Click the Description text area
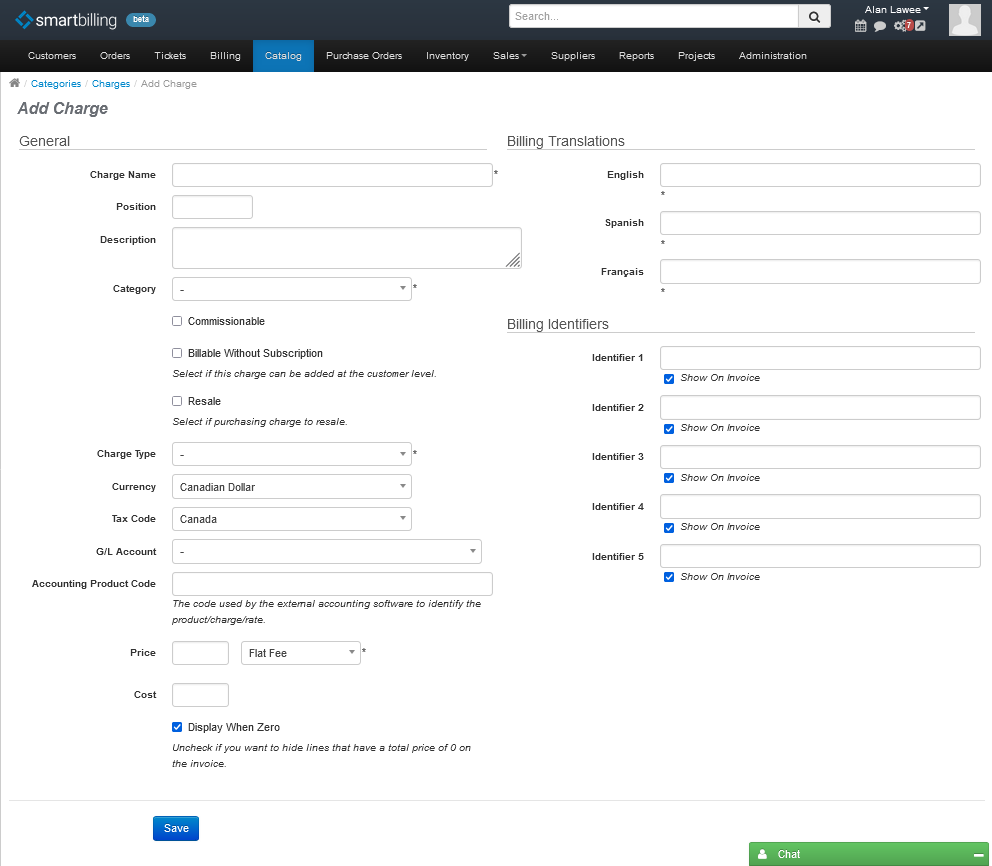The width and height of the screenshot is (992, 866). point(347,248)
